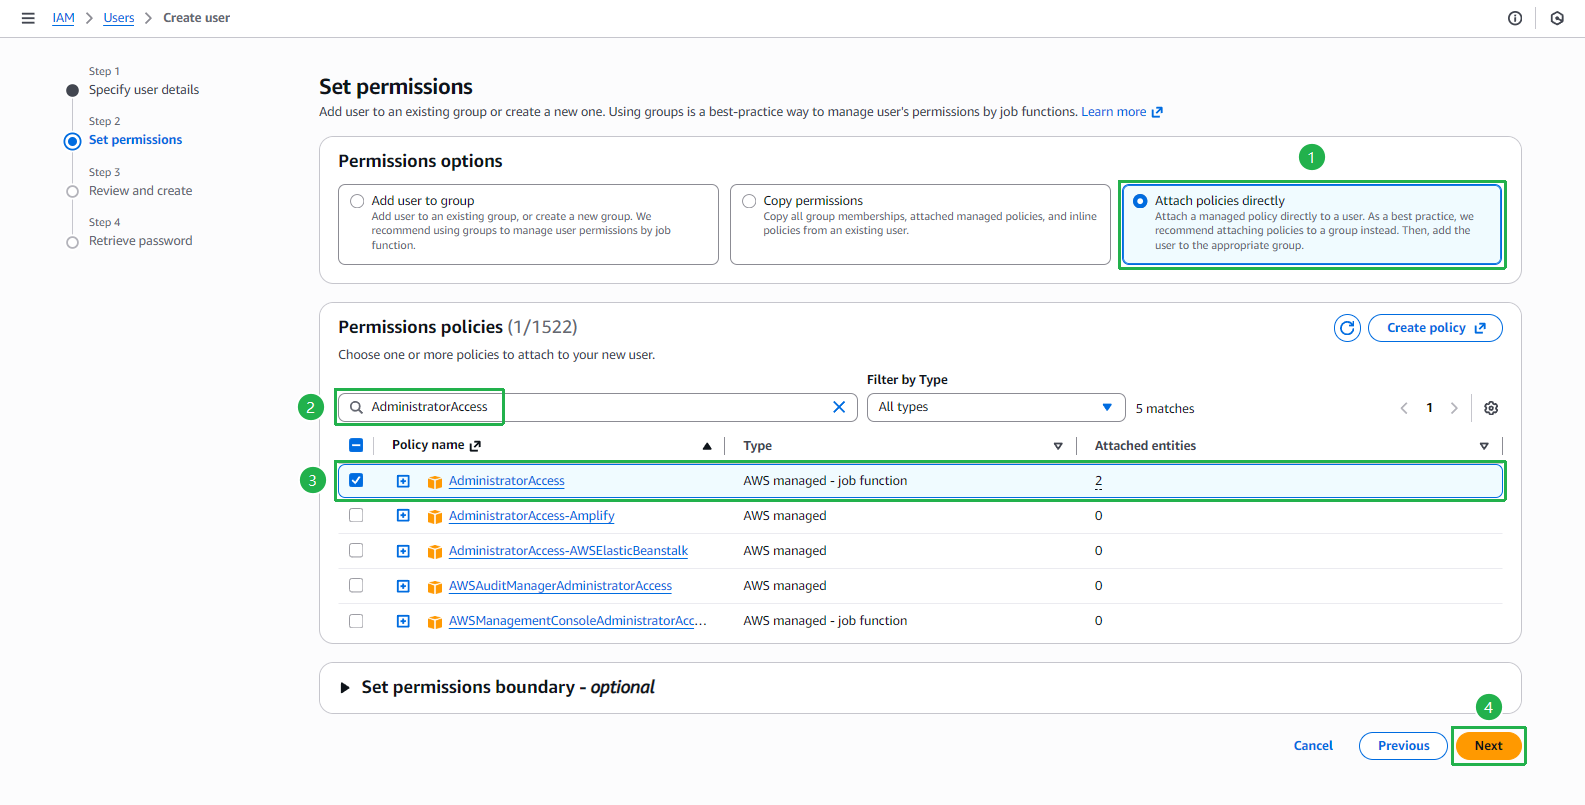Image resolution: width=1585 pixels, height=805 pixels.
Task: Expand the AdministratorAccess-AWSElasticBeanstalk policy details
Action: [403, 551]
